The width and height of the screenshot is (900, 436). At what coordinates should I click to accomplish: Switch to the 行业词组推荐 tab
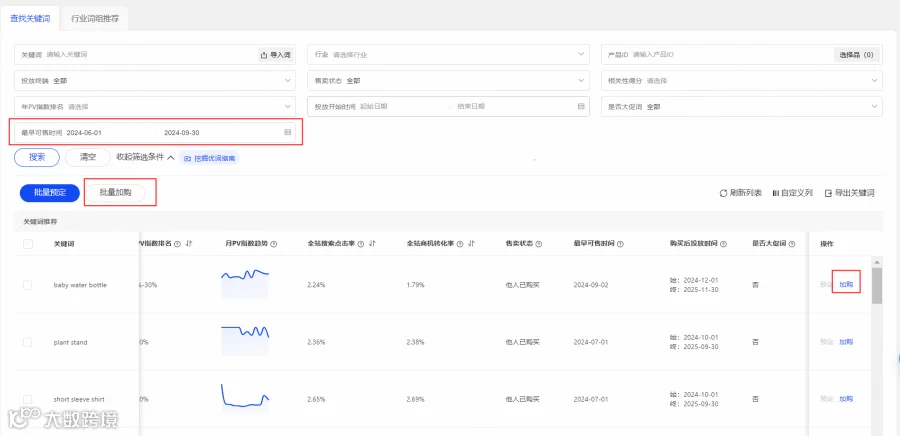95,18
